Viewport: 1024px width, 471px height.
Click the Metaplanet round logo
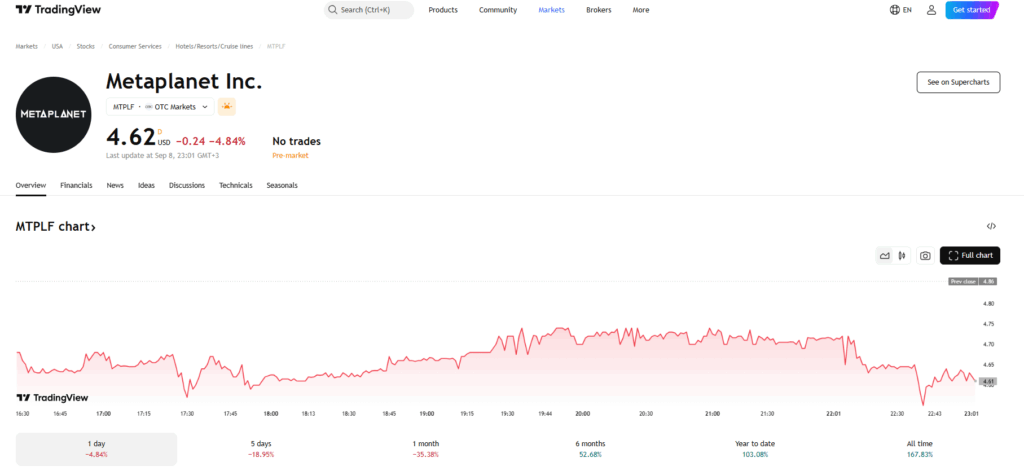(54, 114)
